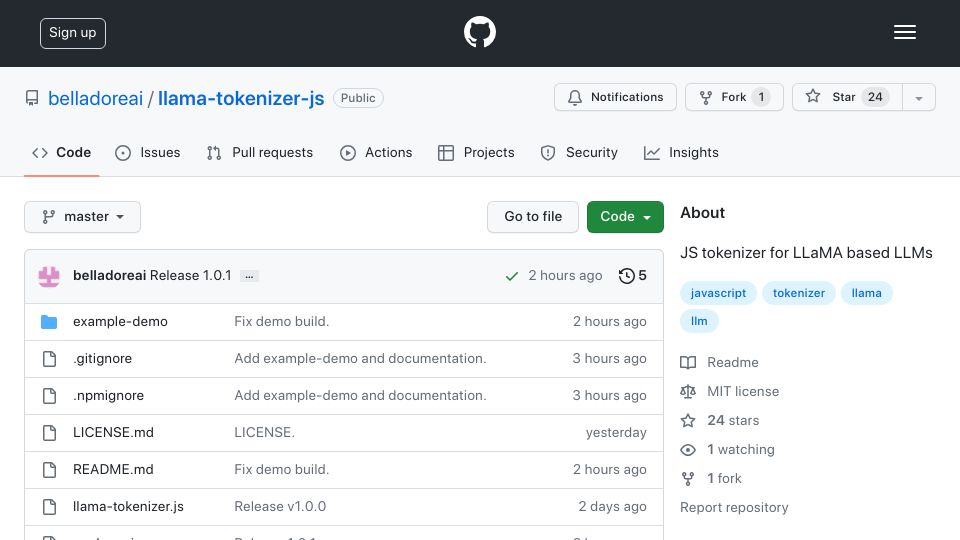Click the LICENSE.md file icon
Screen dimensions: 960x540
(x=49, y=433)
